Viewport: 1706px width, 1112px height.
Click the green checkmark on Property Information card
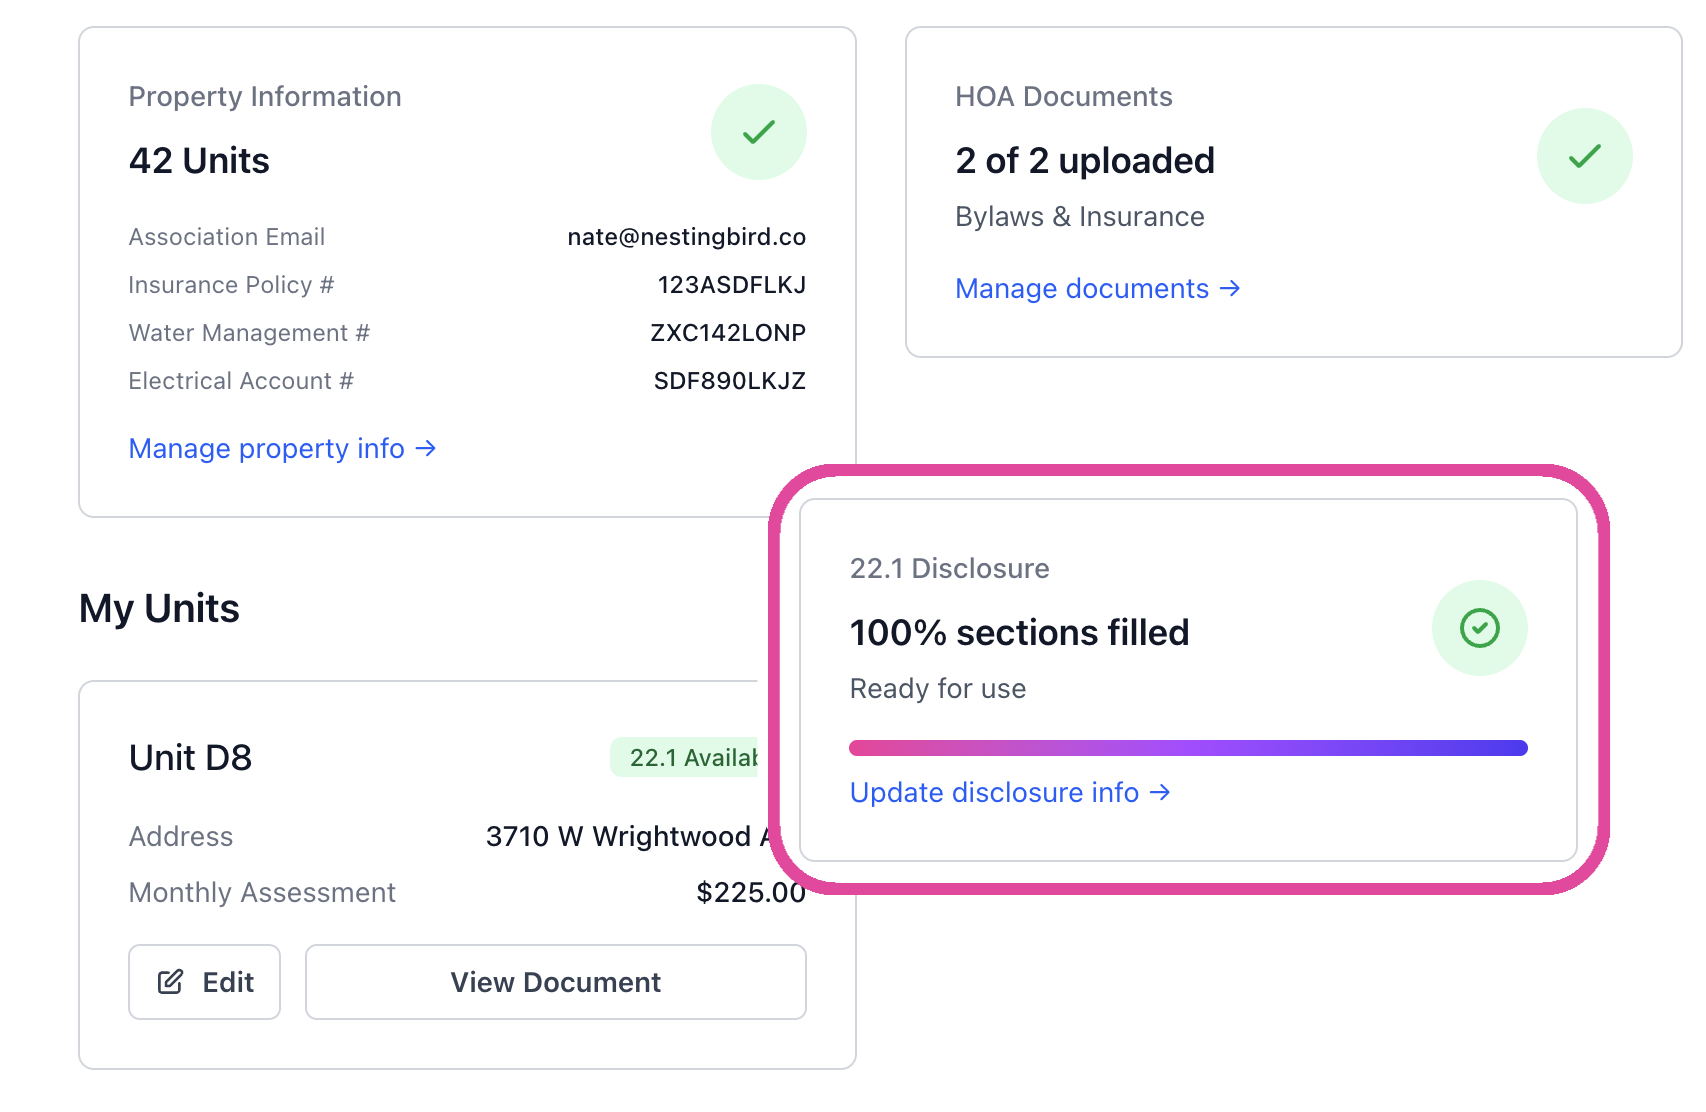[x=759, y=131]
